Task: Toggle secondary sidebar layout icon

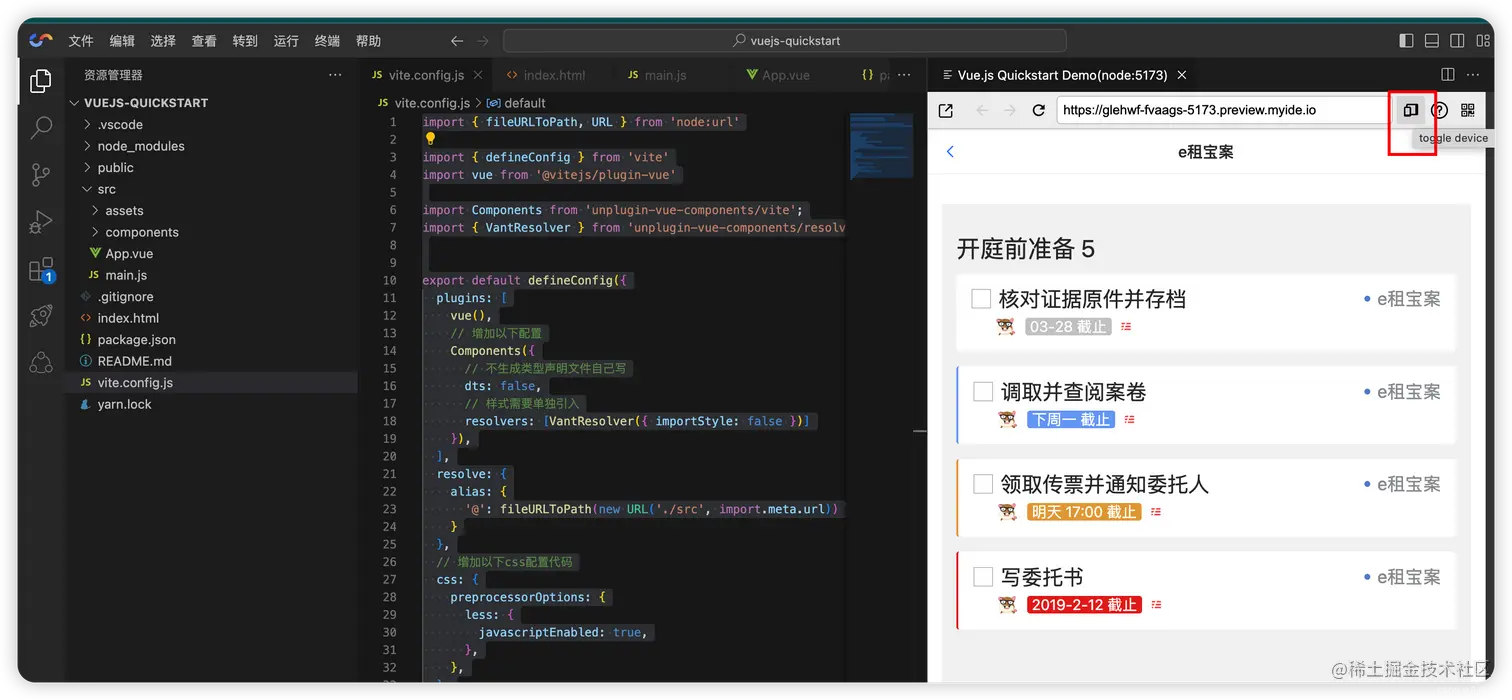Action: tap(1457, 41)
